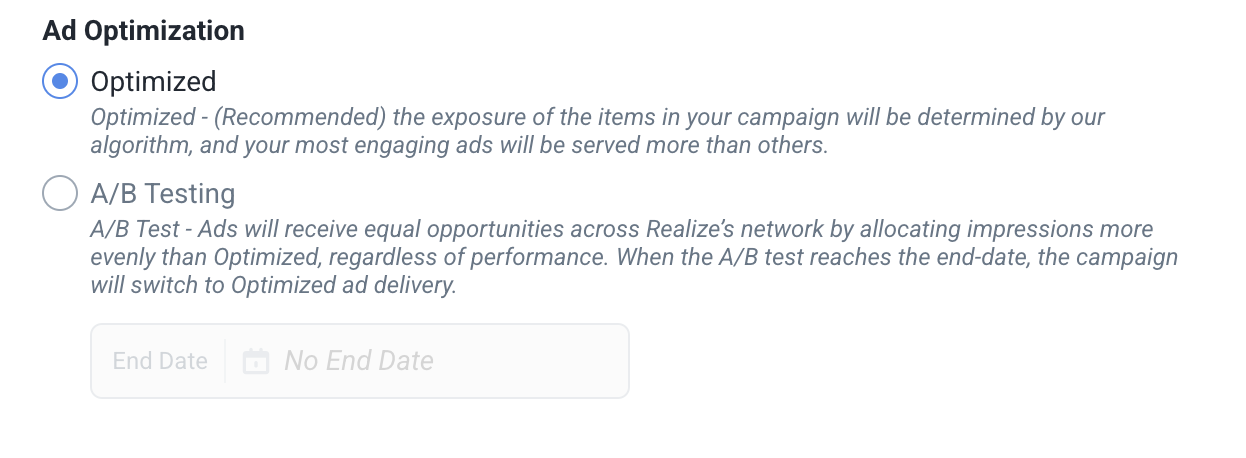Select the Optimized radio button
Screen dimensions: 1246x458
[x=60, y=81]
